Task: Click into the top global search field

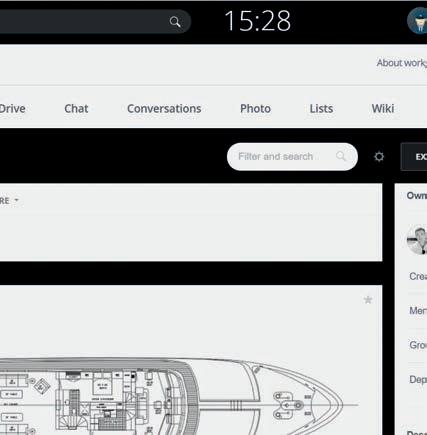Action: (95, 22)
